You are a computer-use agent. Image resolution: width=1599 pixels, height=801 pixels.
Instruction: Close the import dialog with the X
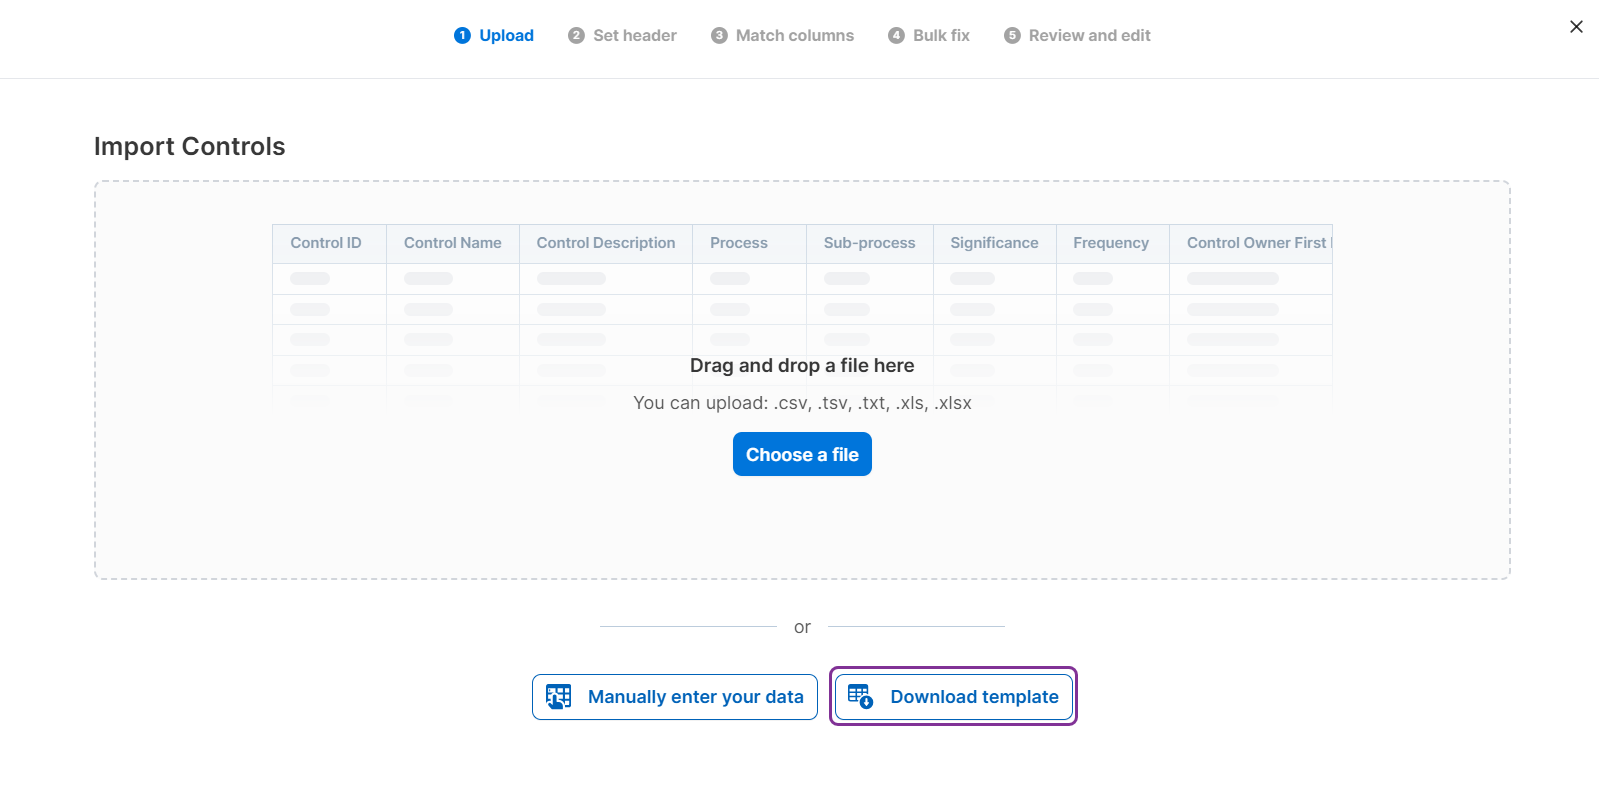(1576, 27)
